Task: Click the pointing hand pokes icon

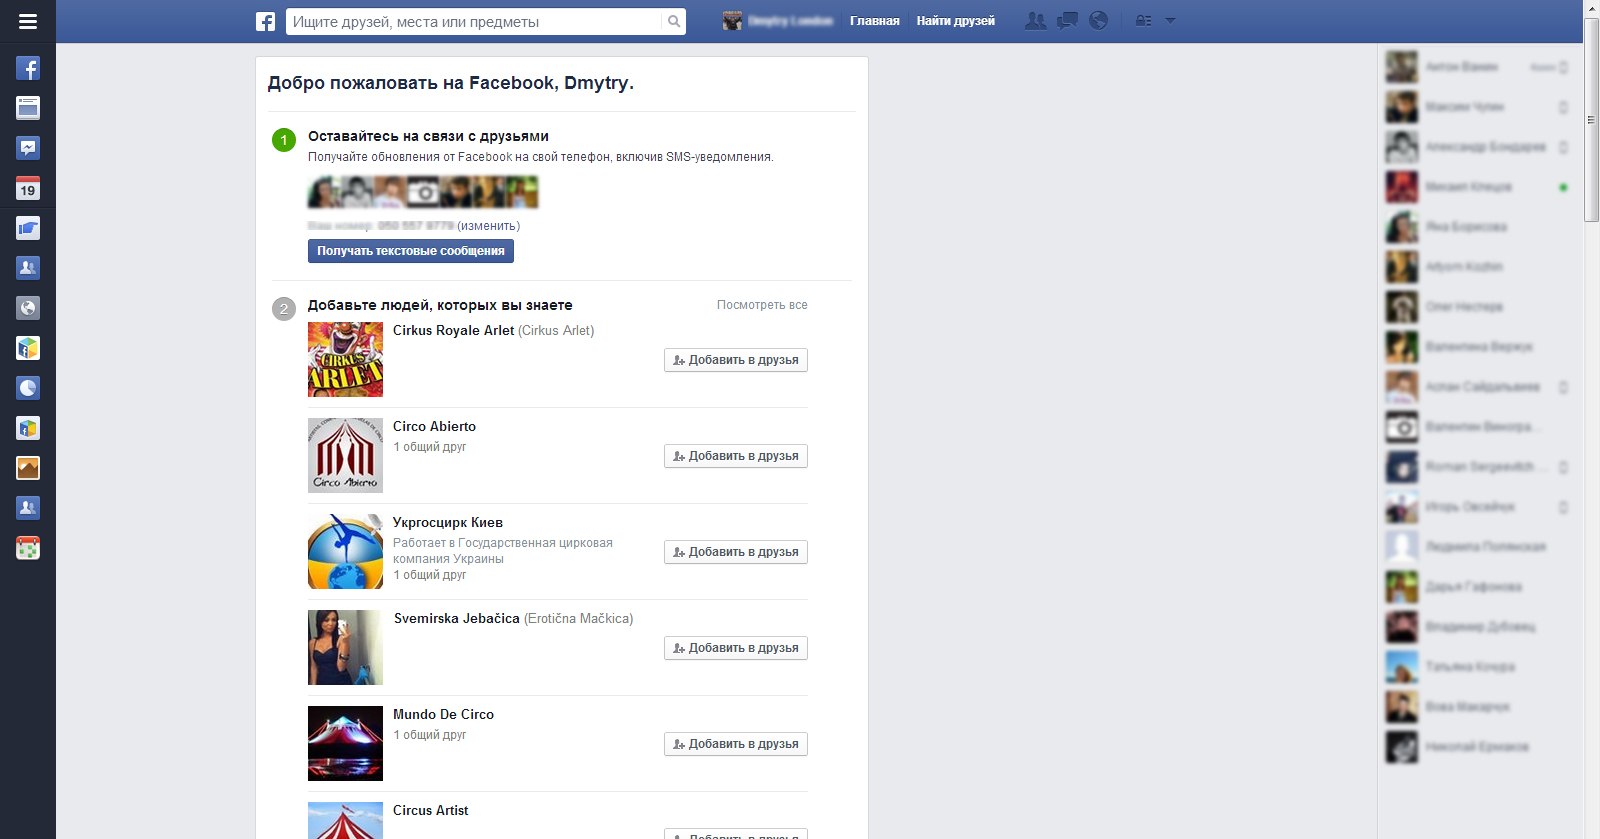Action: point(28,228)
